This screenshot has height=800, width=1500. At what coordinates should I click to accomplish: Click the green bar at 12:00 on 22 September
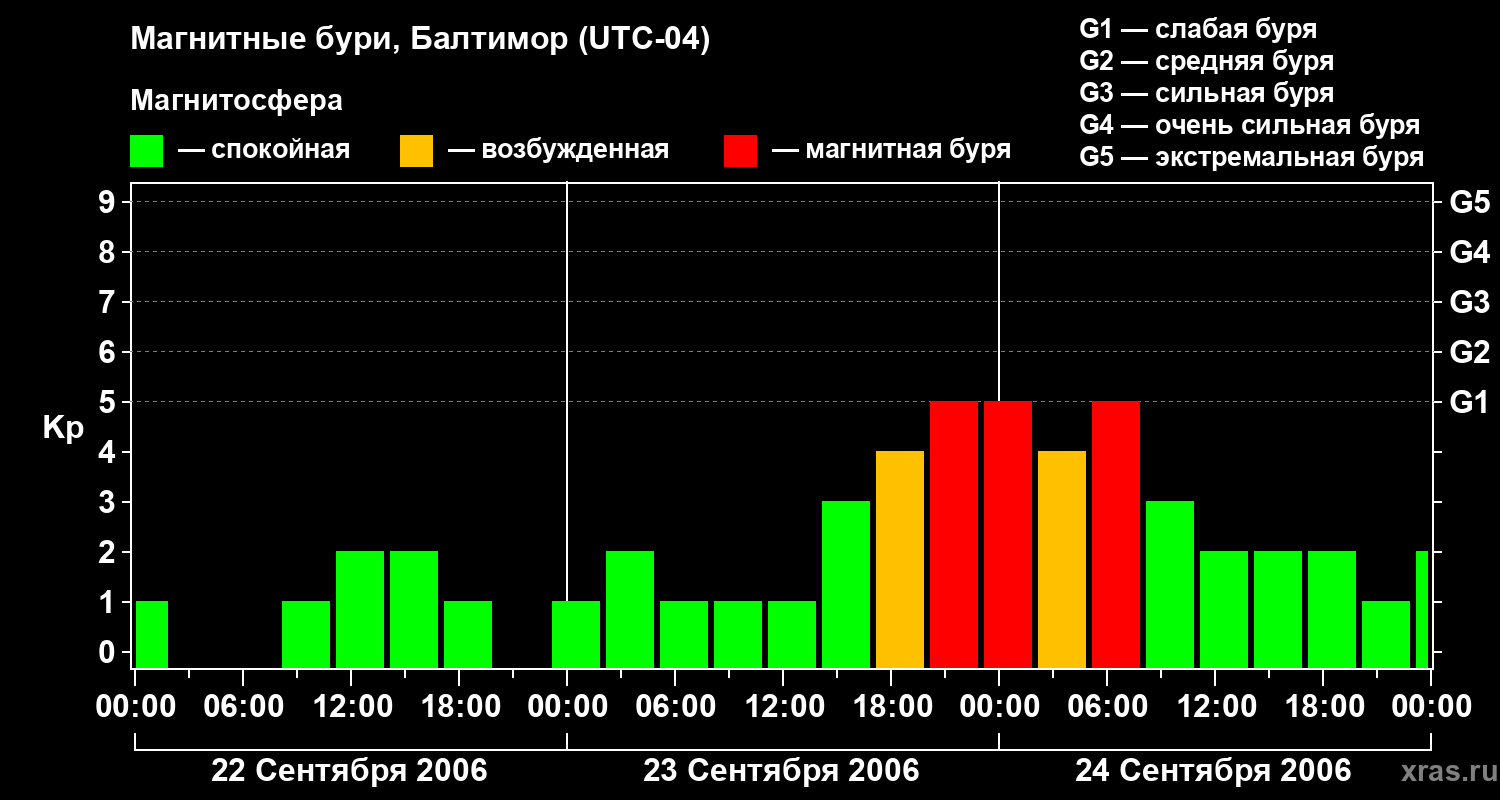360,609
